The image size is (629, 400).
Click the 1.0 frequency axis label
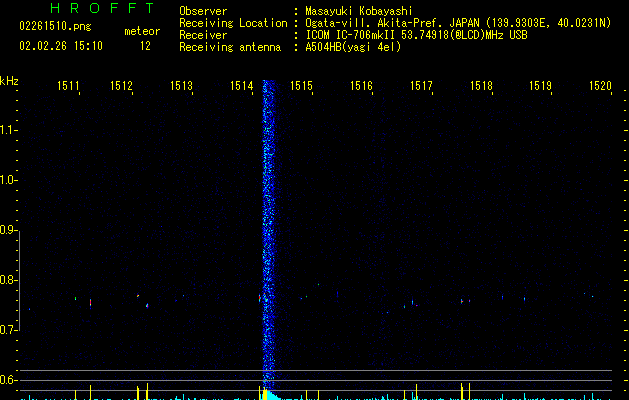click(8, 180)
